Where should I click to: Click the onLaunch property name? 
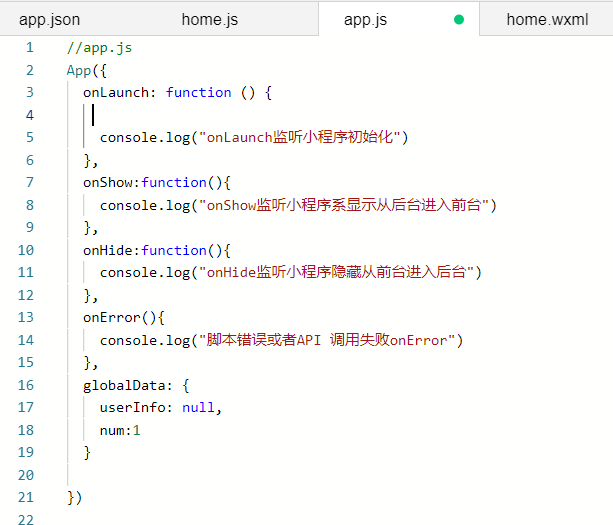click(x=116, y=93)
